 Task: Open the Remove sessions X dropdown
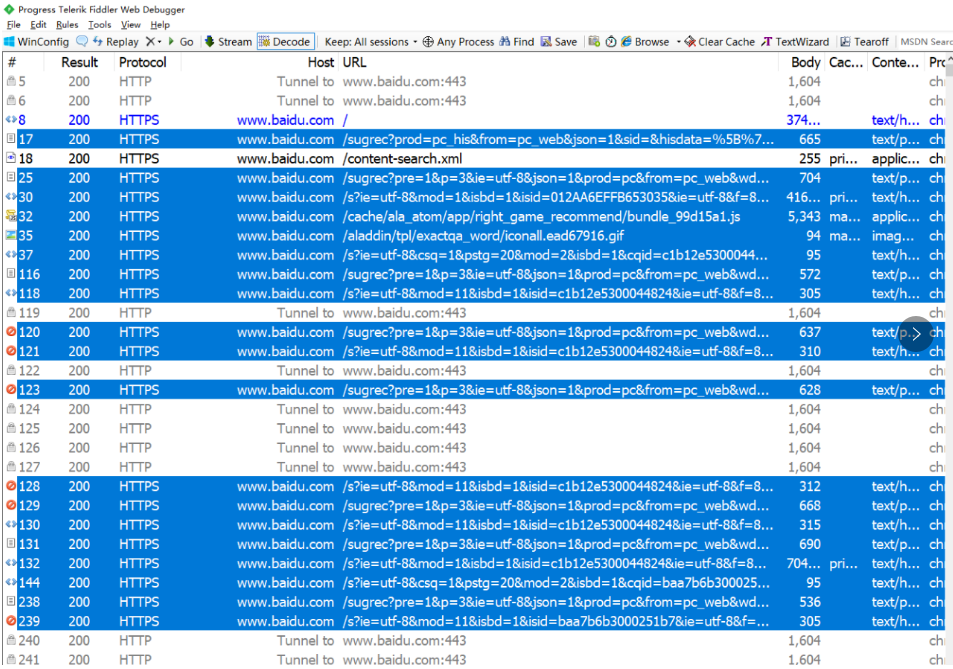pos(154,41)
